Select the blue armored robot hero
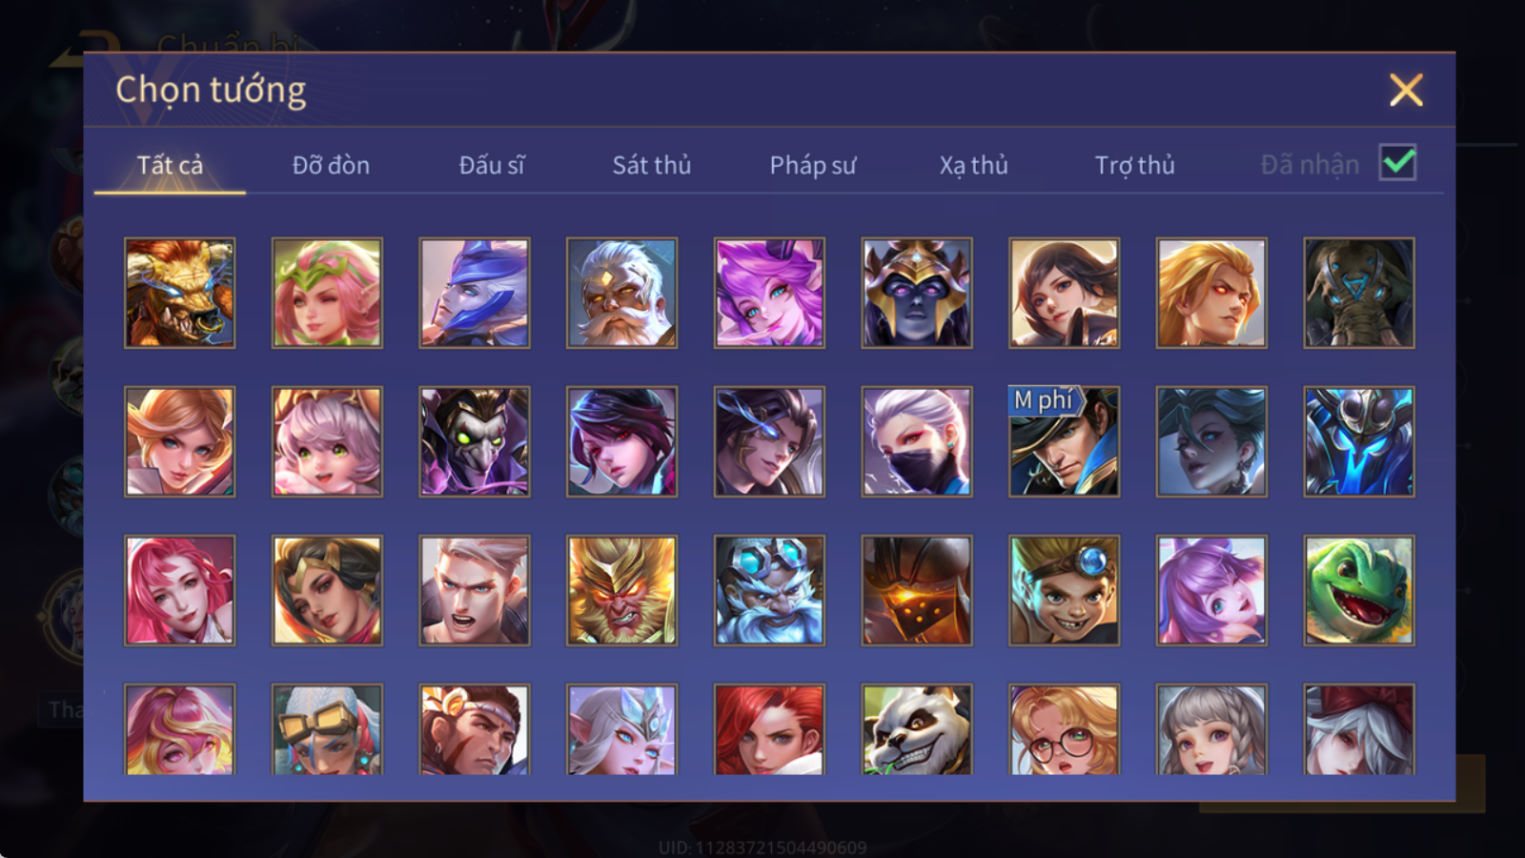Image resolution: width=1525 pixels, height=858 pixels. 1358,441
